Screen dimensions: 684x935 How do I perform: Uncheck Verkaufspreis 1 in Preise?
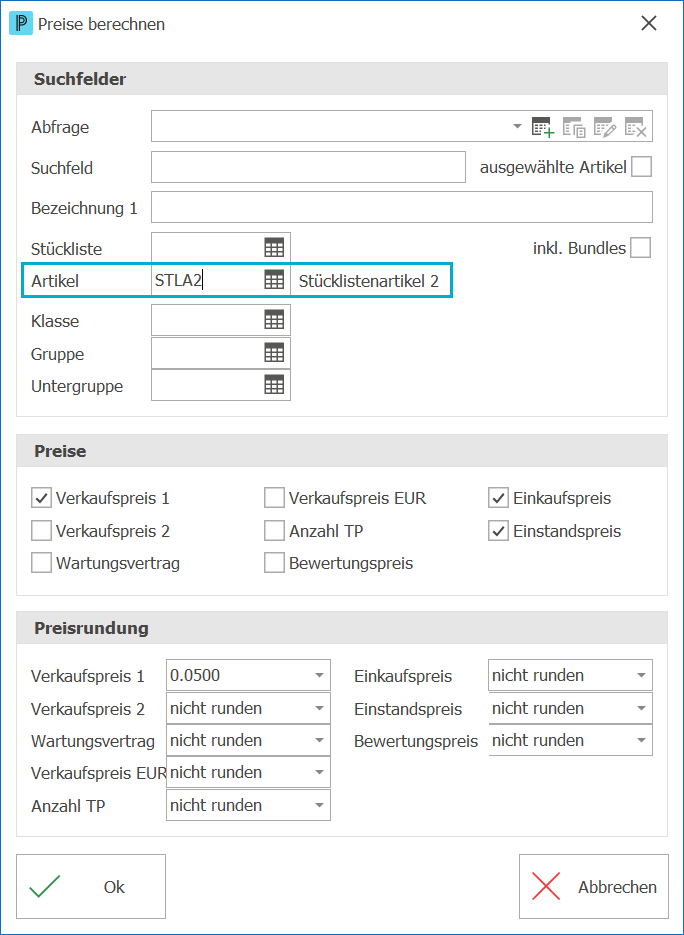(x=41, y=498)
